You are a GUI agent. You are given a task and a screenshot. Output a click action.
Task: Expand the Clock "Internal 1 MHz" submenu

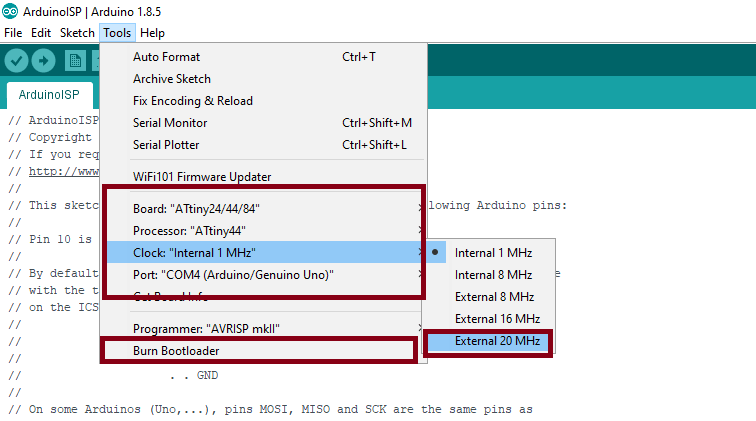coord(264,253)
